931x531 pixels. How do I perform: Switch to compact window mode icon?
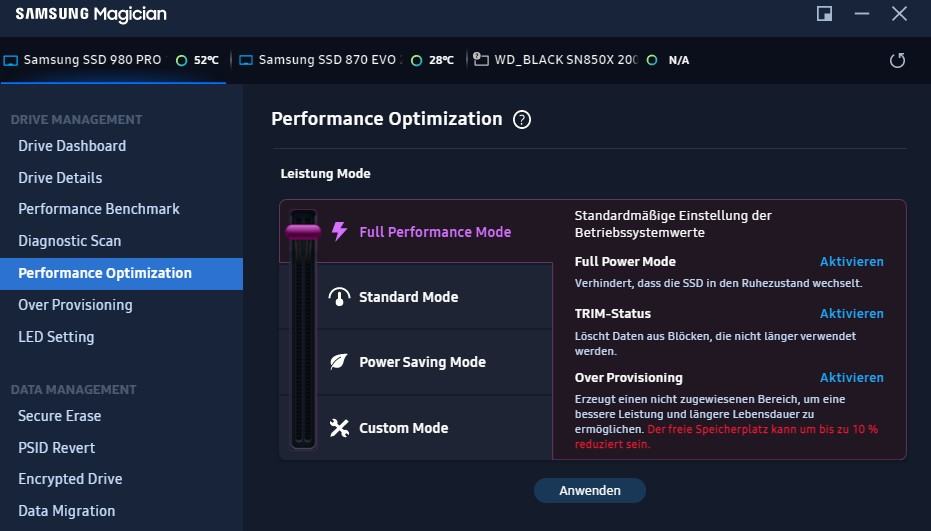coord(824,13)
